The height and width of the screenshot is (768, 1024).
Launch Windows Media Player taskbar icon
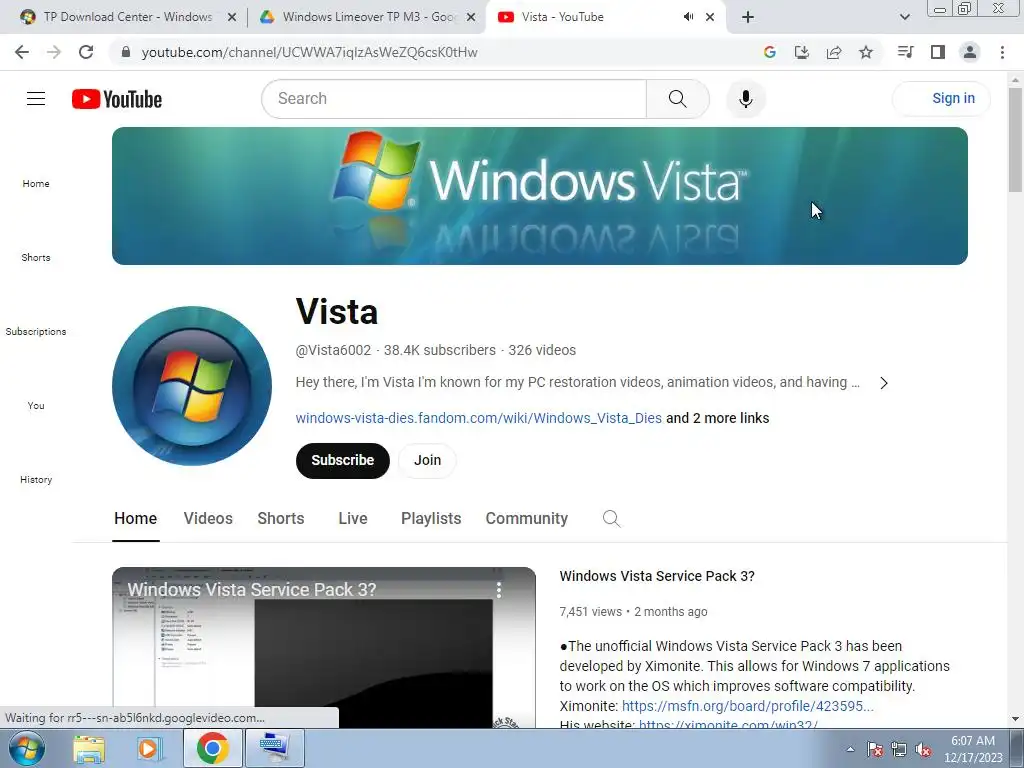point(150,749)
